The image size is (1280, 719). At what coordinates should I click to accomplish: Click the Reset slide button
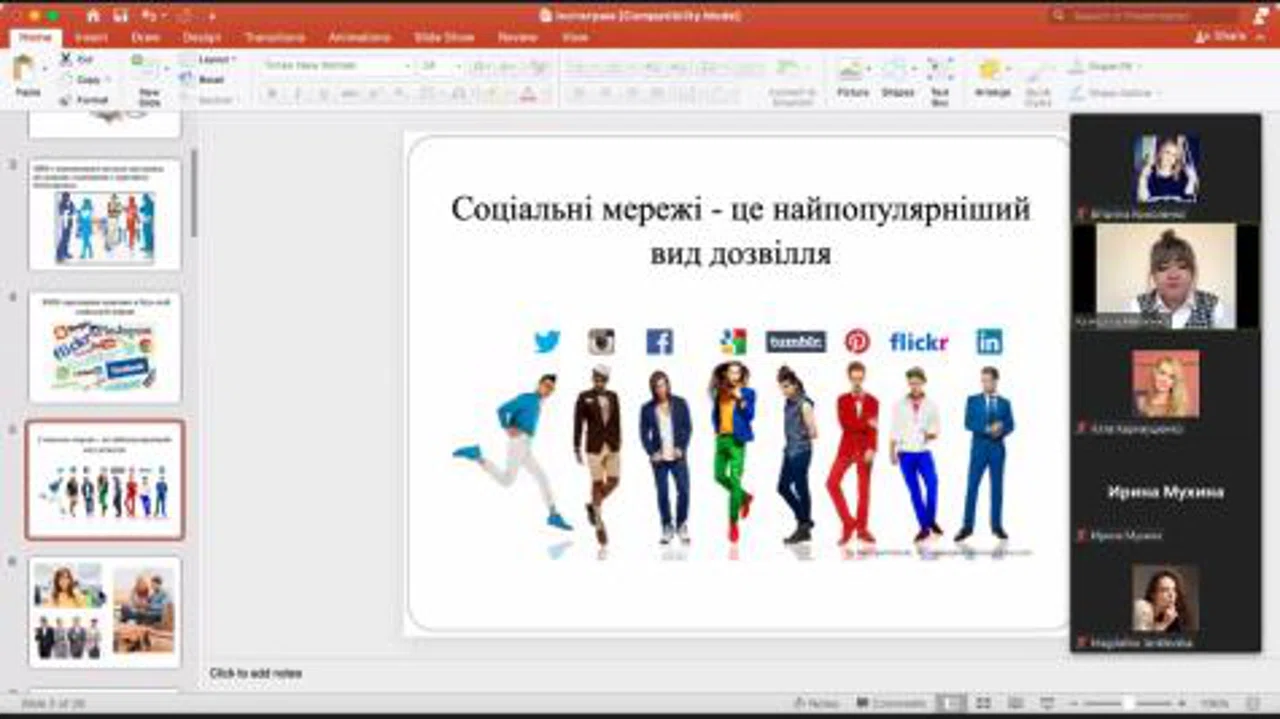[x=204, y=79]
